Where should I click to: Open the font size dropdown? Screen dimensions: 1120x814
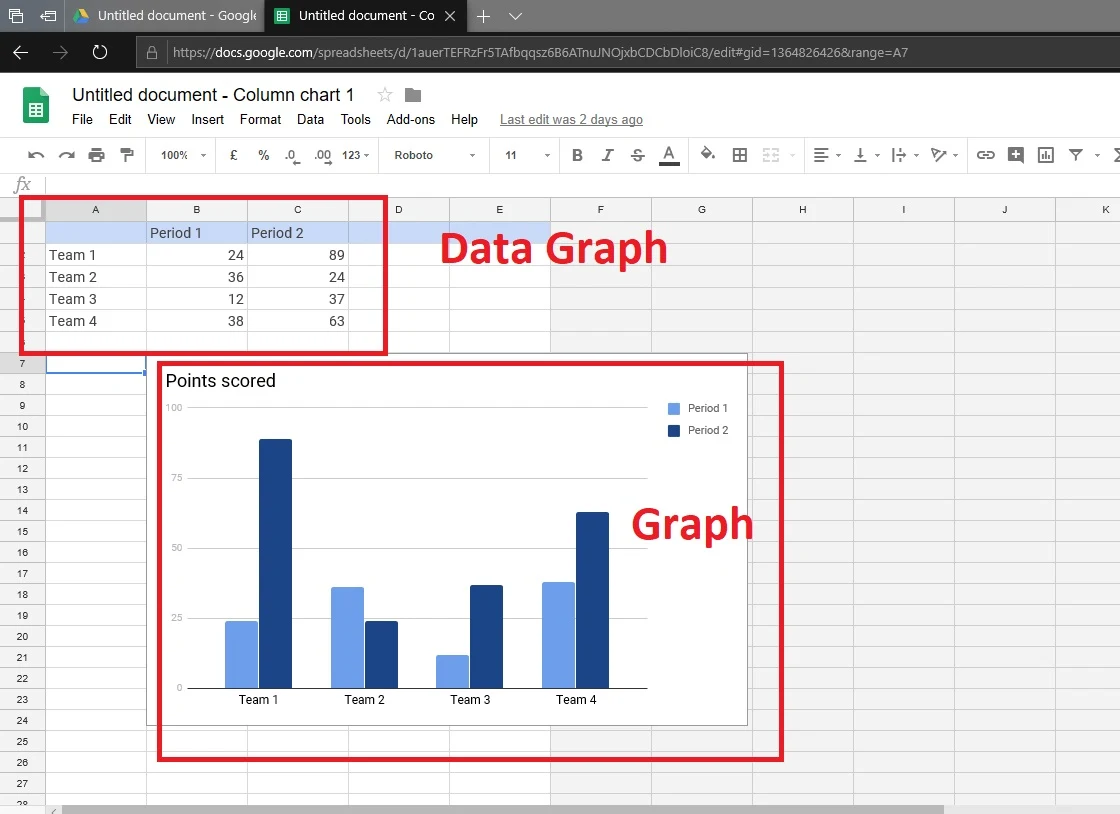click(546, 155)
